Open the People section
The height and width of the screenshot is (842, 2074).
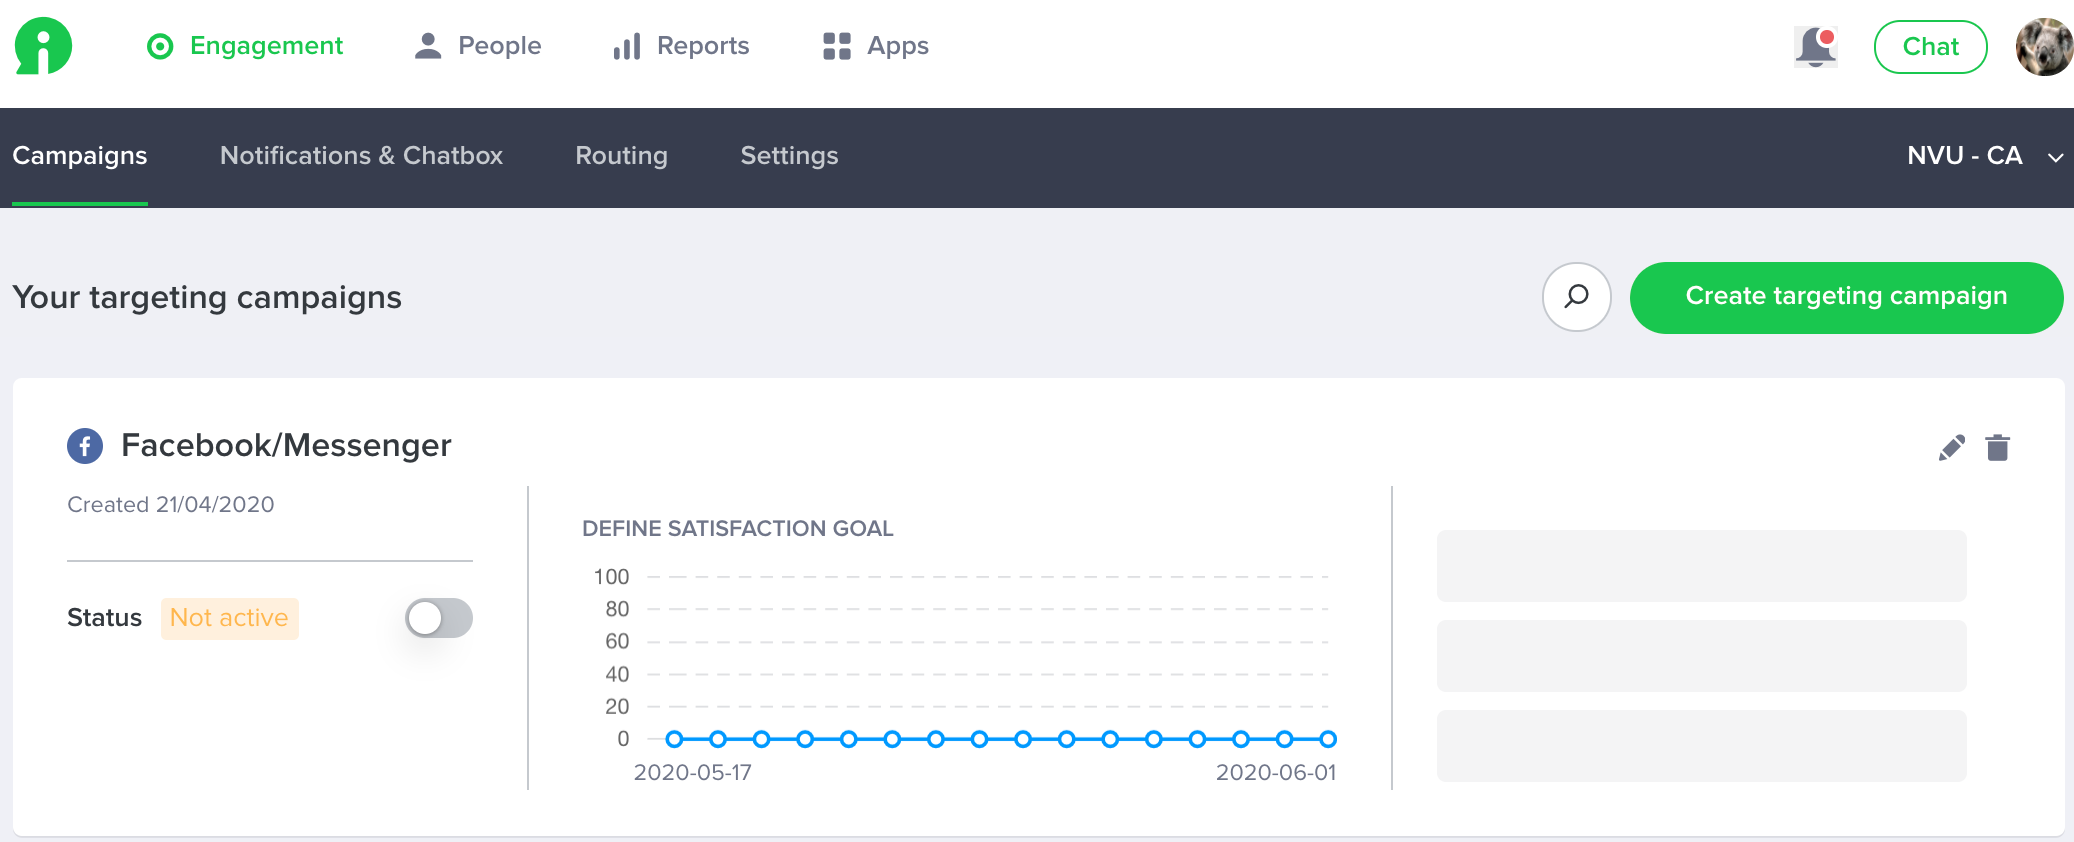477,46
